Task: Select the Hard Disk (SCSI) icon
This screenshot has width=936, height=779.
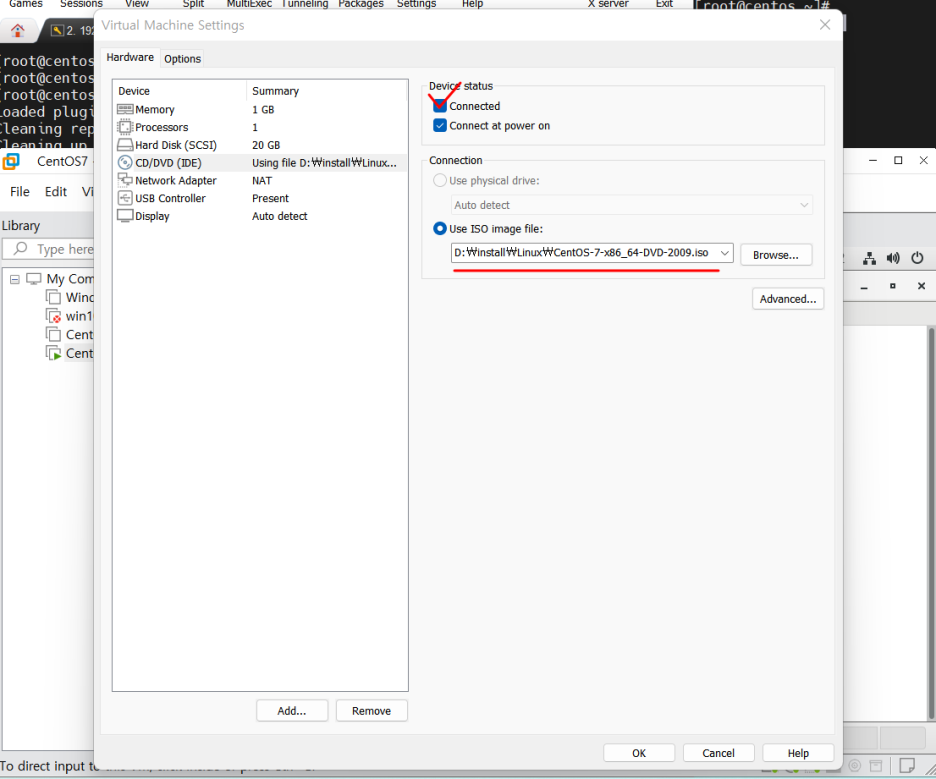Action: coord(125,145)
